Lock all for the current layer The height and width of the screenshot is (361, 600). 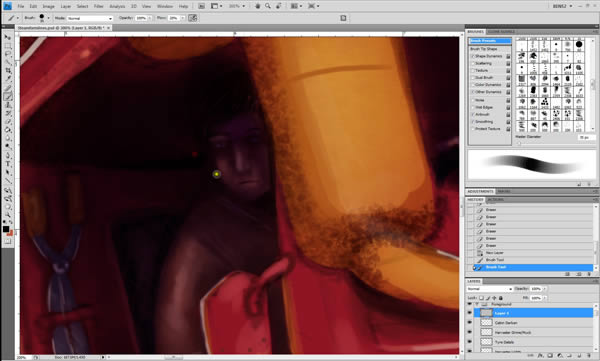coord(501,298)
